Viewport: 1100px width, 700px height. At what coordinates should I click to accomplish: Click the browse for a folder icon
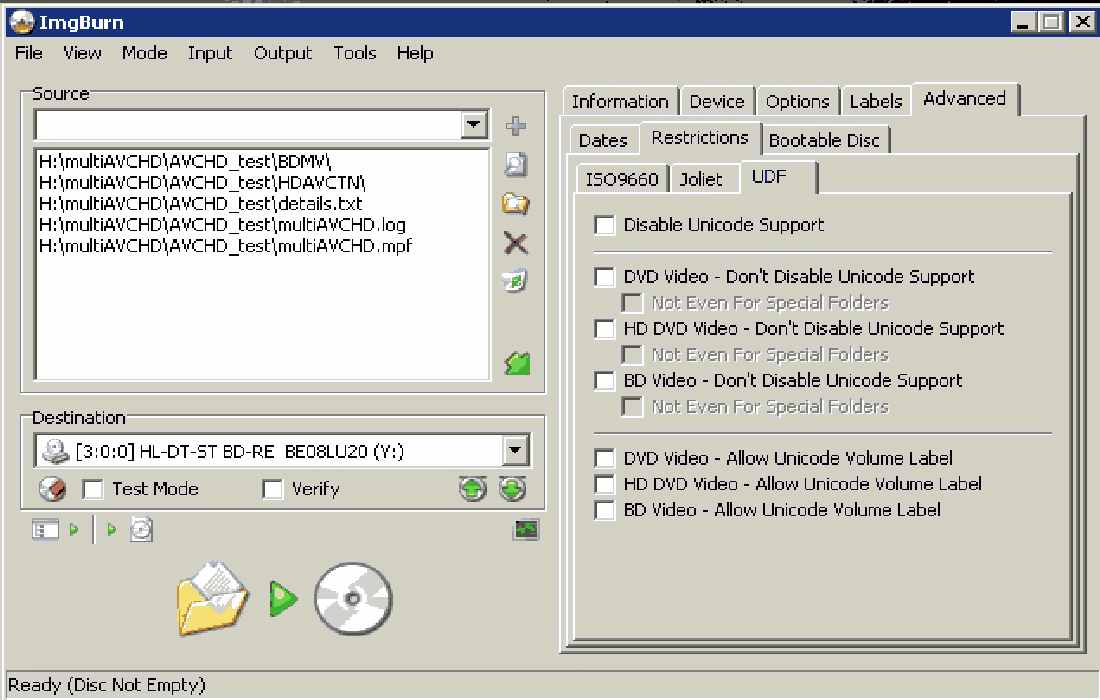pos(516,204)
